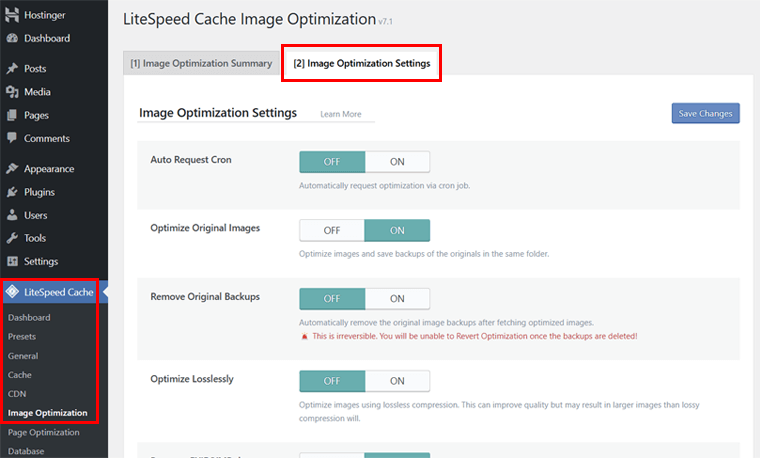
Task: Set Remove Original Backups to ON
Action: tap(397, 299)
